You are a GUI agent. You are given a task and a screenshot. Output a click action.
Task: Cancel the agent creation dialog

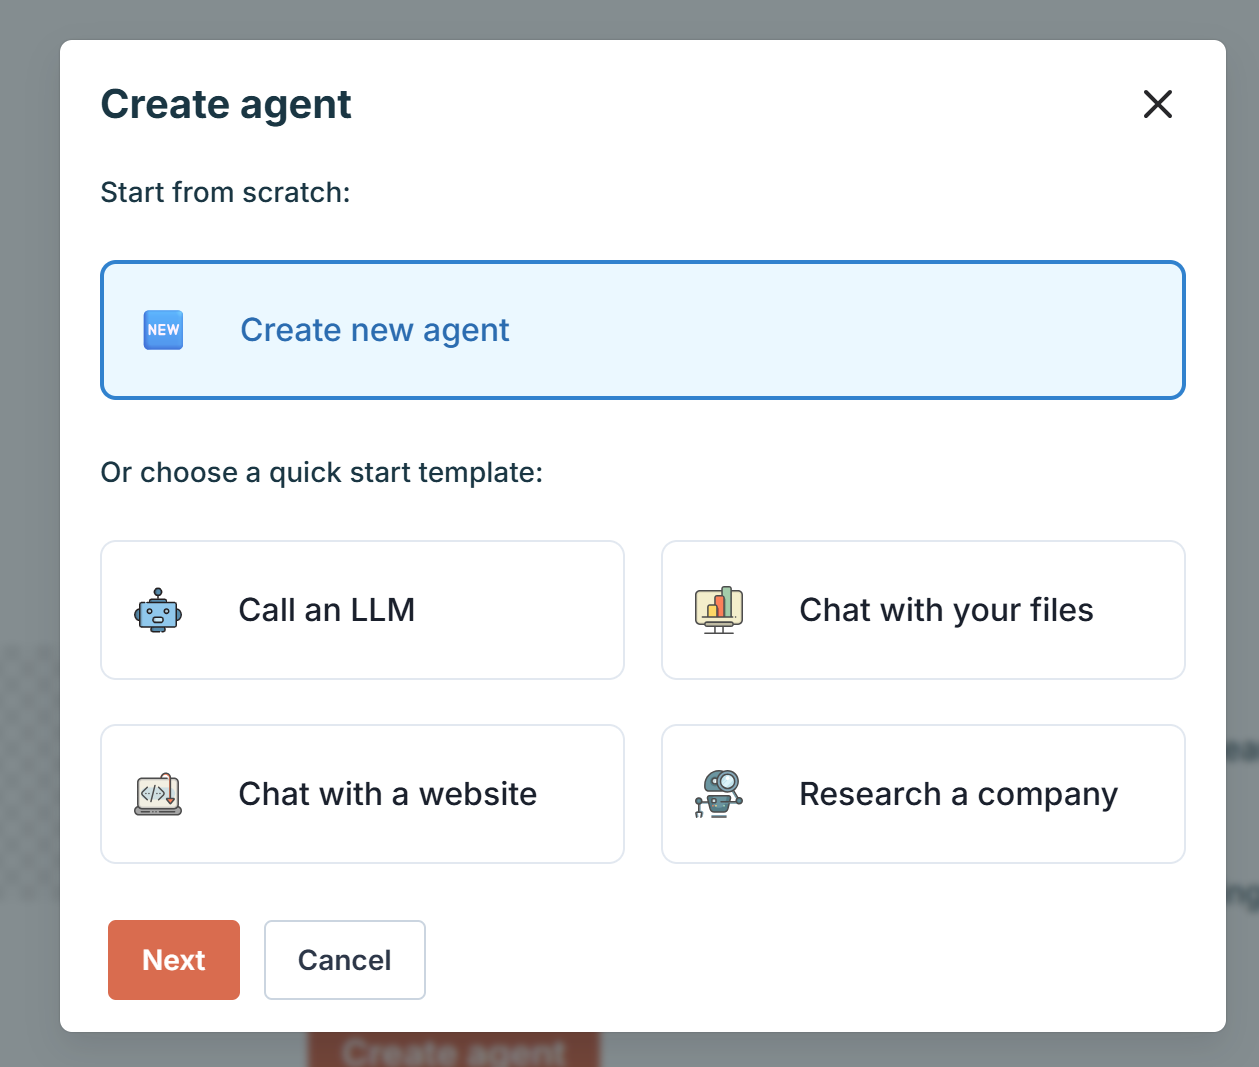[344, 960]
